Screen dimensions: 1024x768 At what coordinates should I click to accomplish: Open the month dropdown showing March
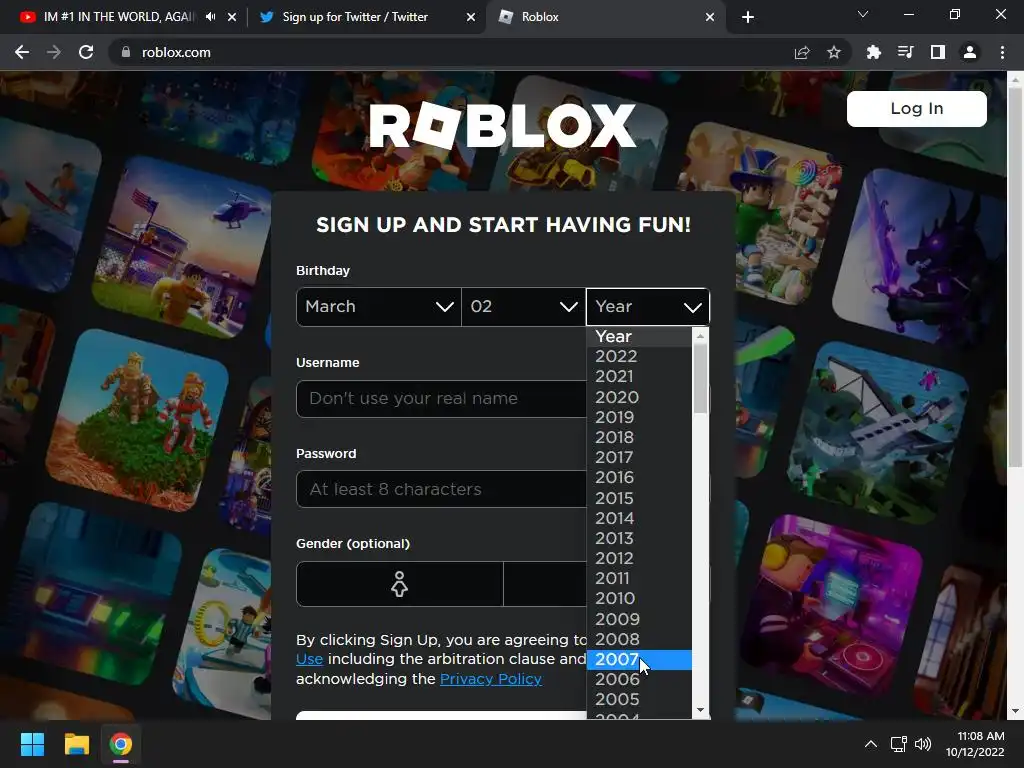(379, 306)
